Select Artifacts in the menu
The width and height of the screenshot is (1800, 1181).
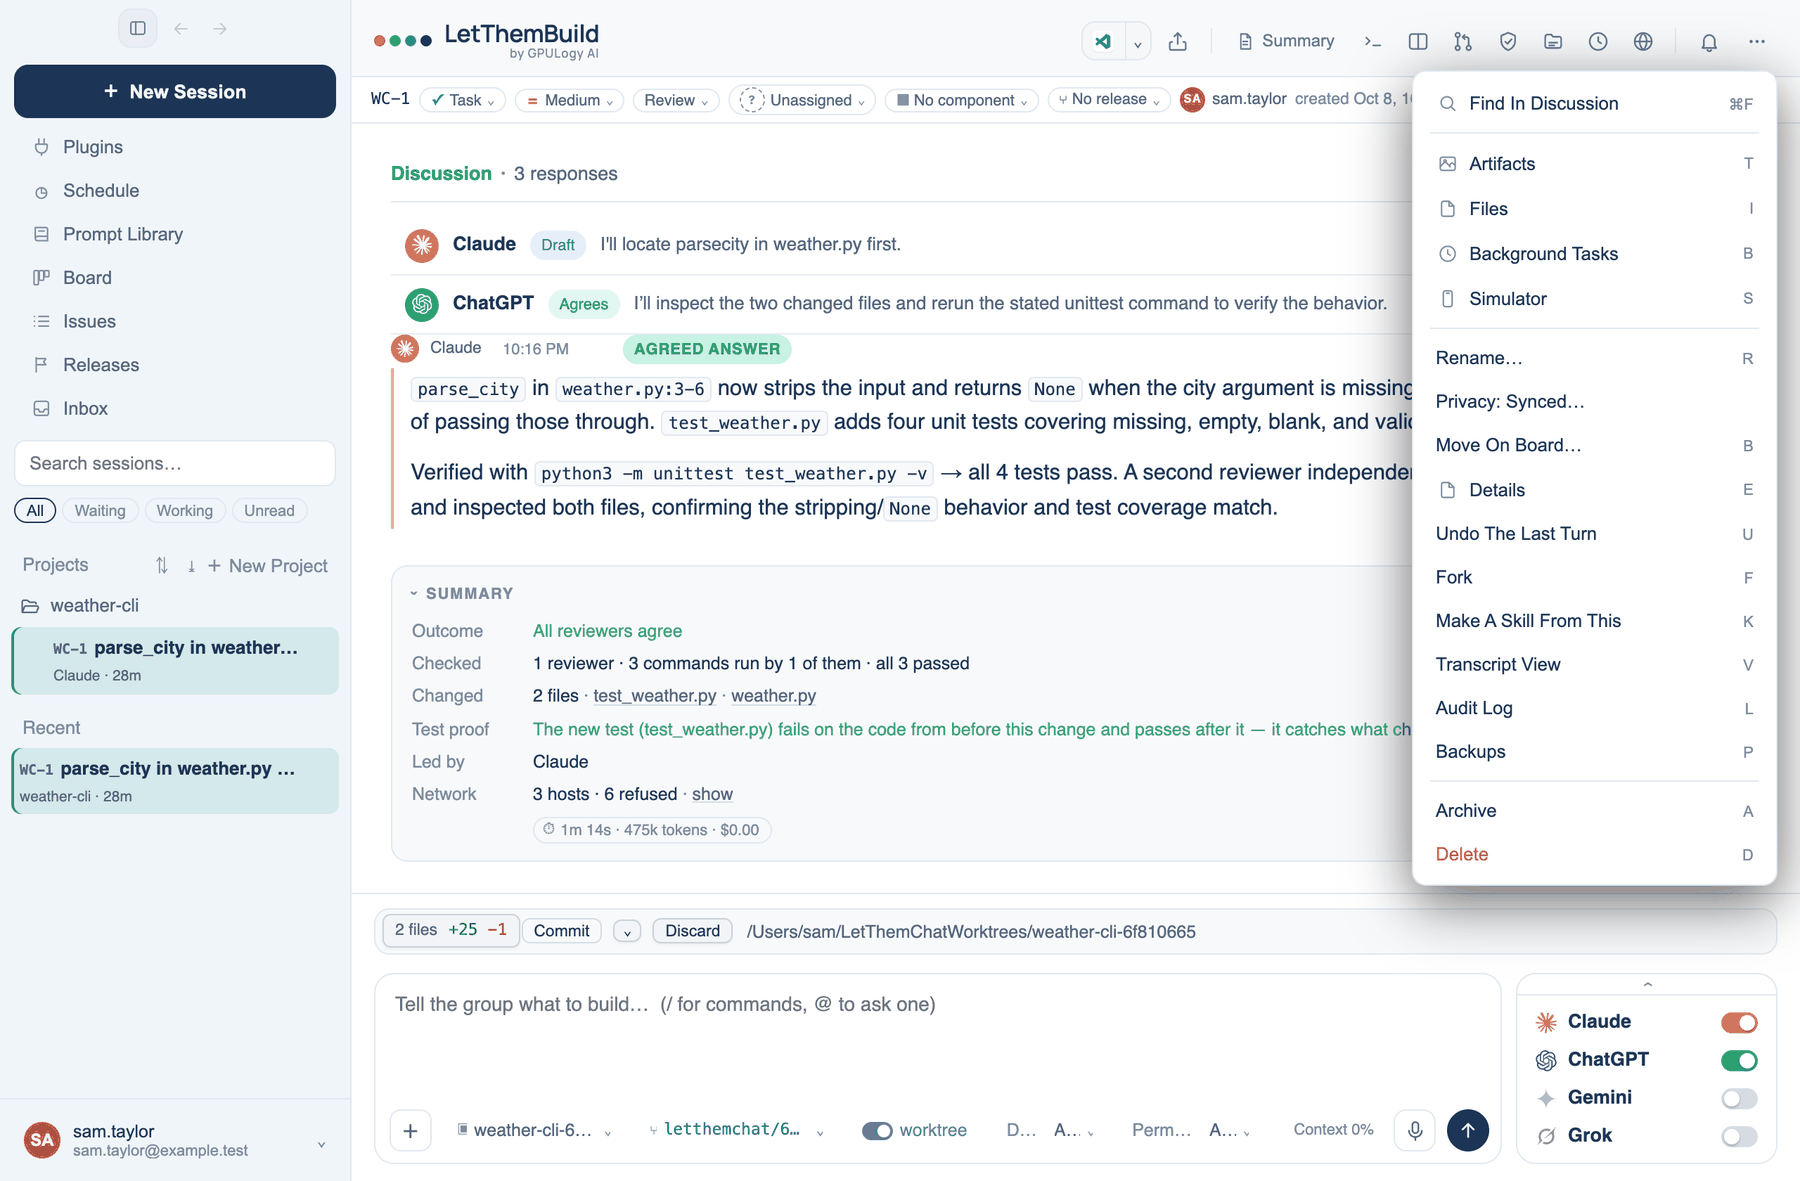pos(1594,164)
